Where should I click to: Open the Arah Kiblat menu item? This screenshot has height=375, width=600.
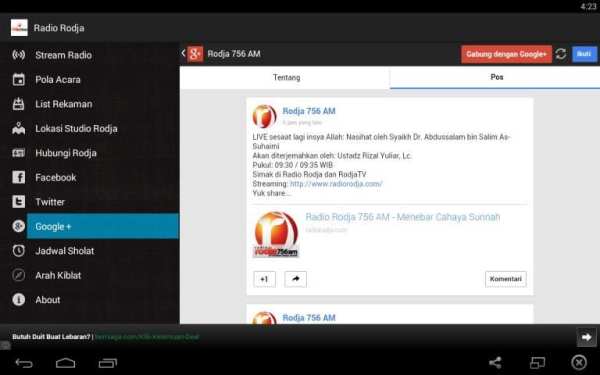(90, 275)
